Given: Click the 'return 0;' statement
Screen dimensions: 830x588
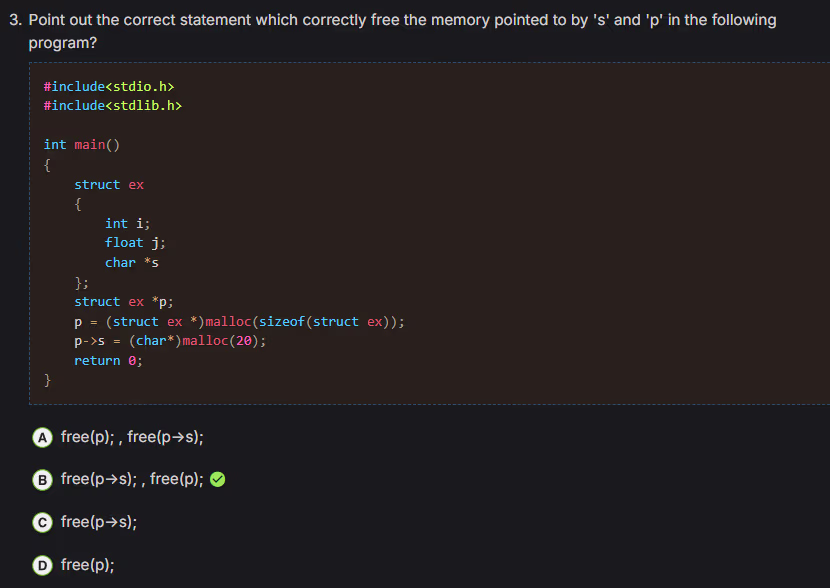Looking at the screenshot, I should [x=108, y=360].
